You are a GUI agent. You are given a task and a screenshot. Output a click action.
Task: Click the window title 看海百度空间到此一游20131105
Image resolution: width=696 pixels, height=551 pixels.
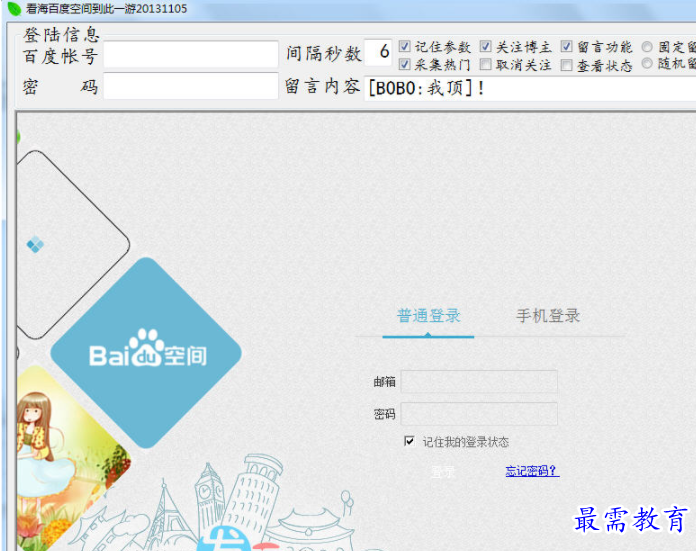point(107,8)
